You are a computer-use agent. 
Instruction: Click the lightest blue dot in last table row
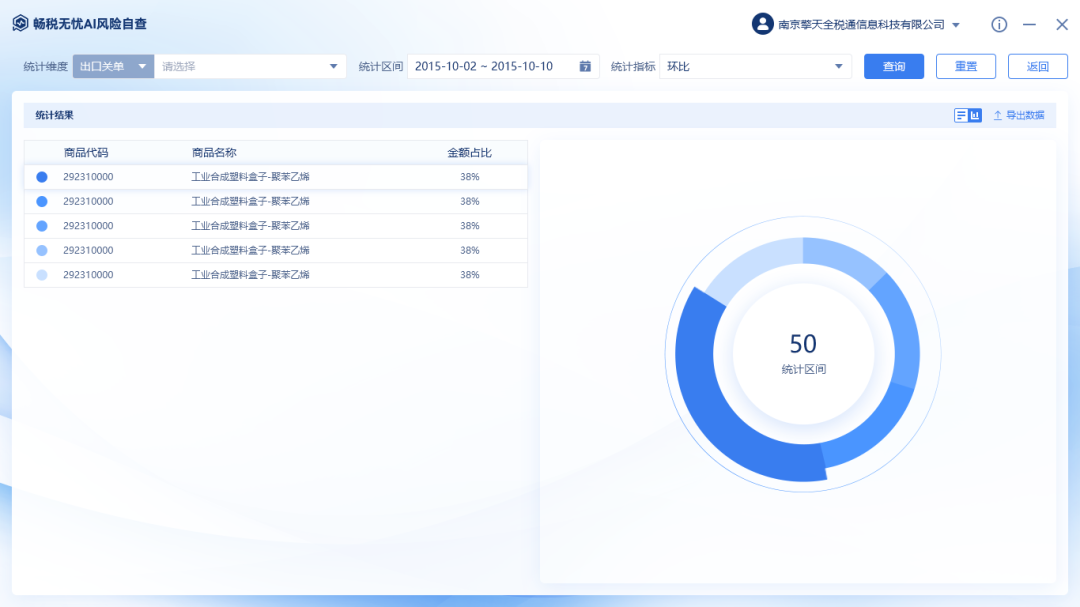click(x=42, y=275)
